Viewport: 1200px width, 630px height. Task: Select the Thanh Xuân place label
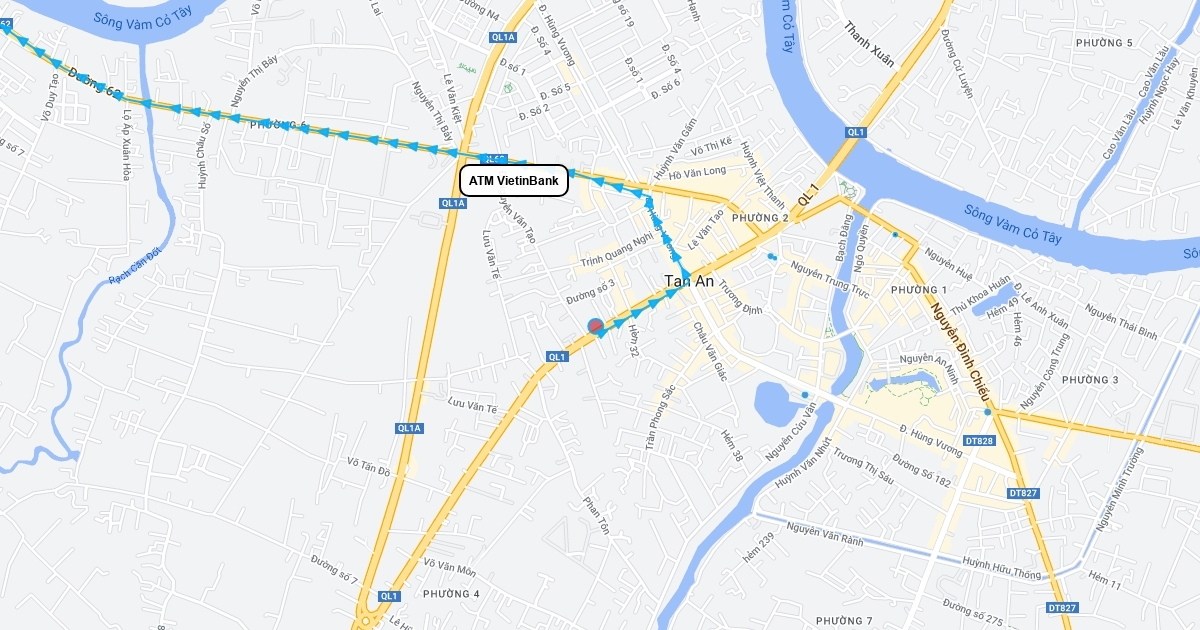869,44
